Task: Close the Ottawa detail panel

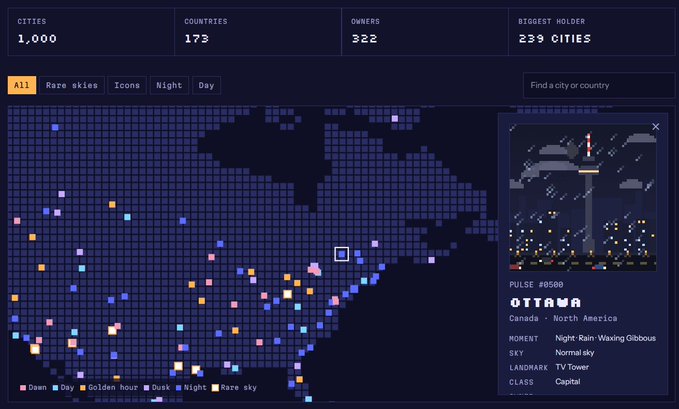Action: click(x=656, y=127)
